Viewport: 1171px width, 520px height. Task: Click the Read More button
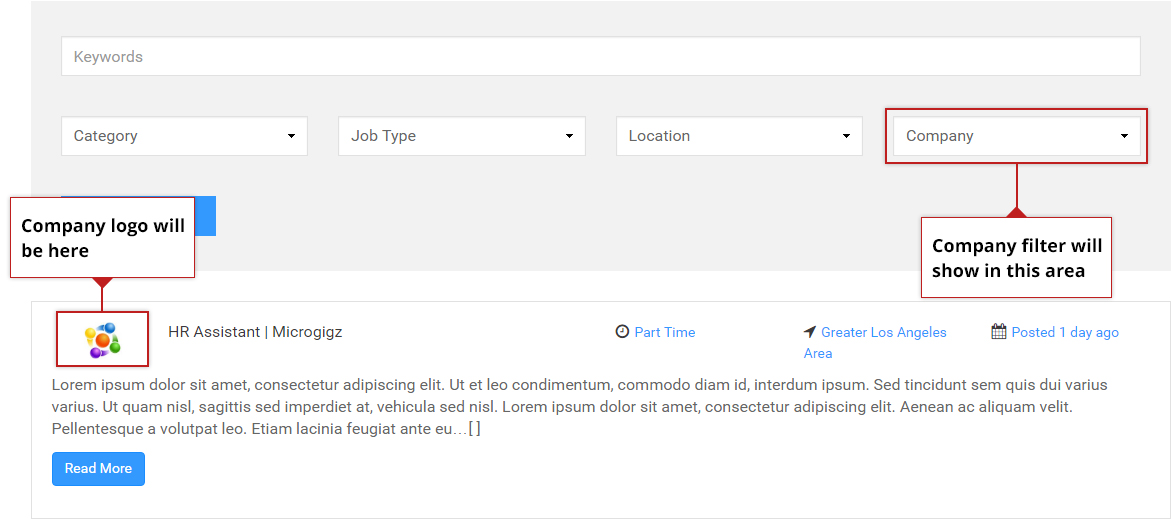point(98,468)
